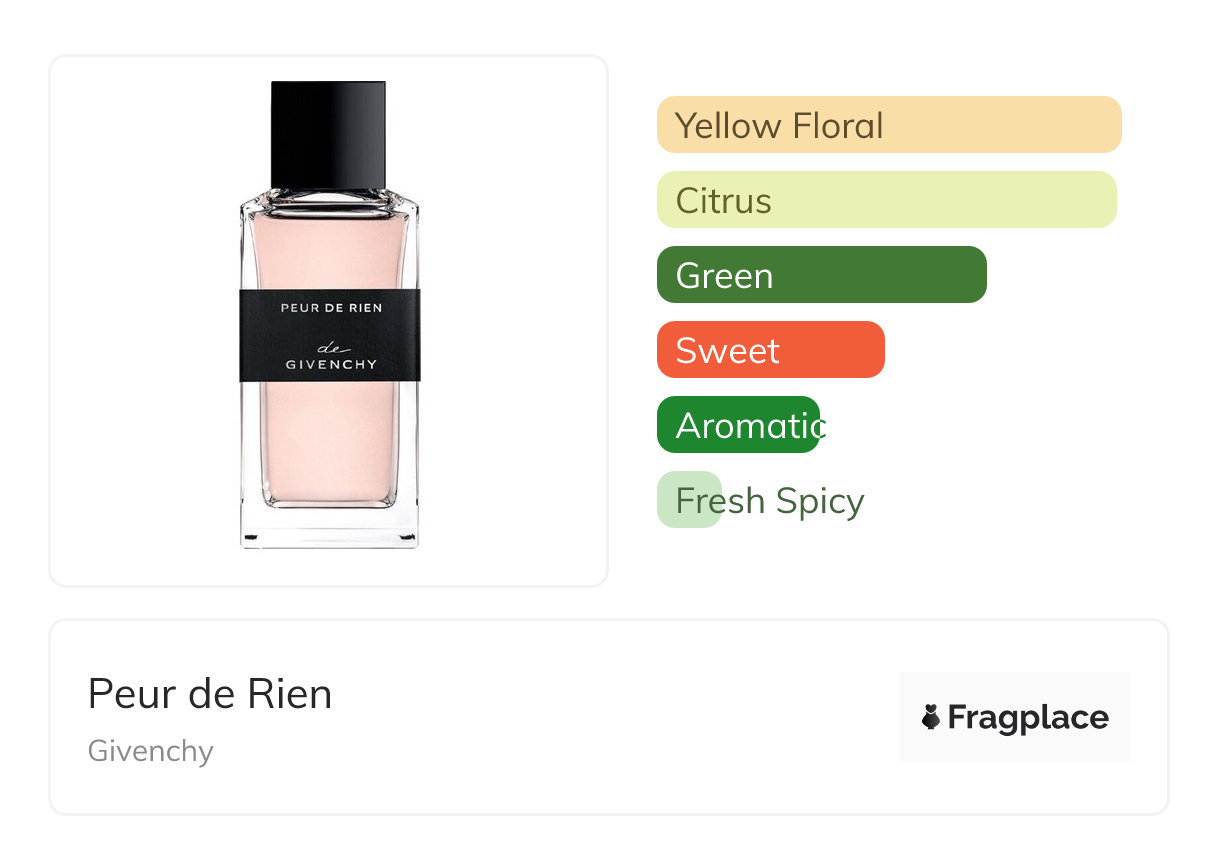Select the Citrus accord bar
This screenshot has height=864, width=1218.
[x=886, y=200]
